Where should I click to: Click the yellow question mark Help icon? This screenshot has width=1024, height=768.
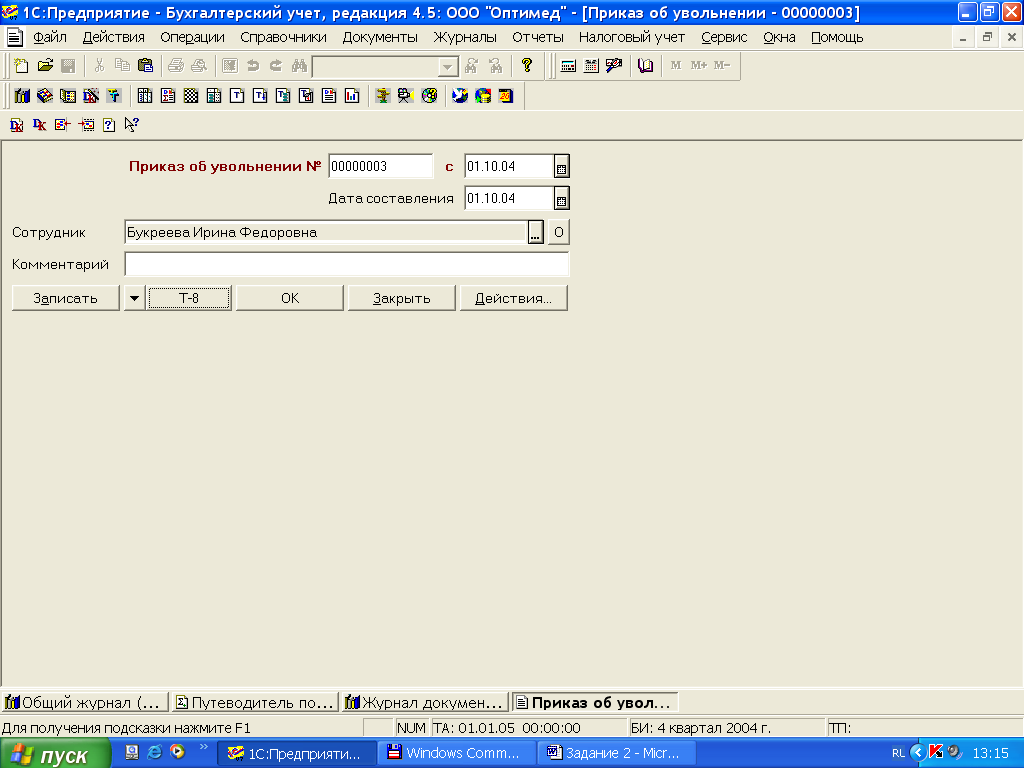pos(526,65)
